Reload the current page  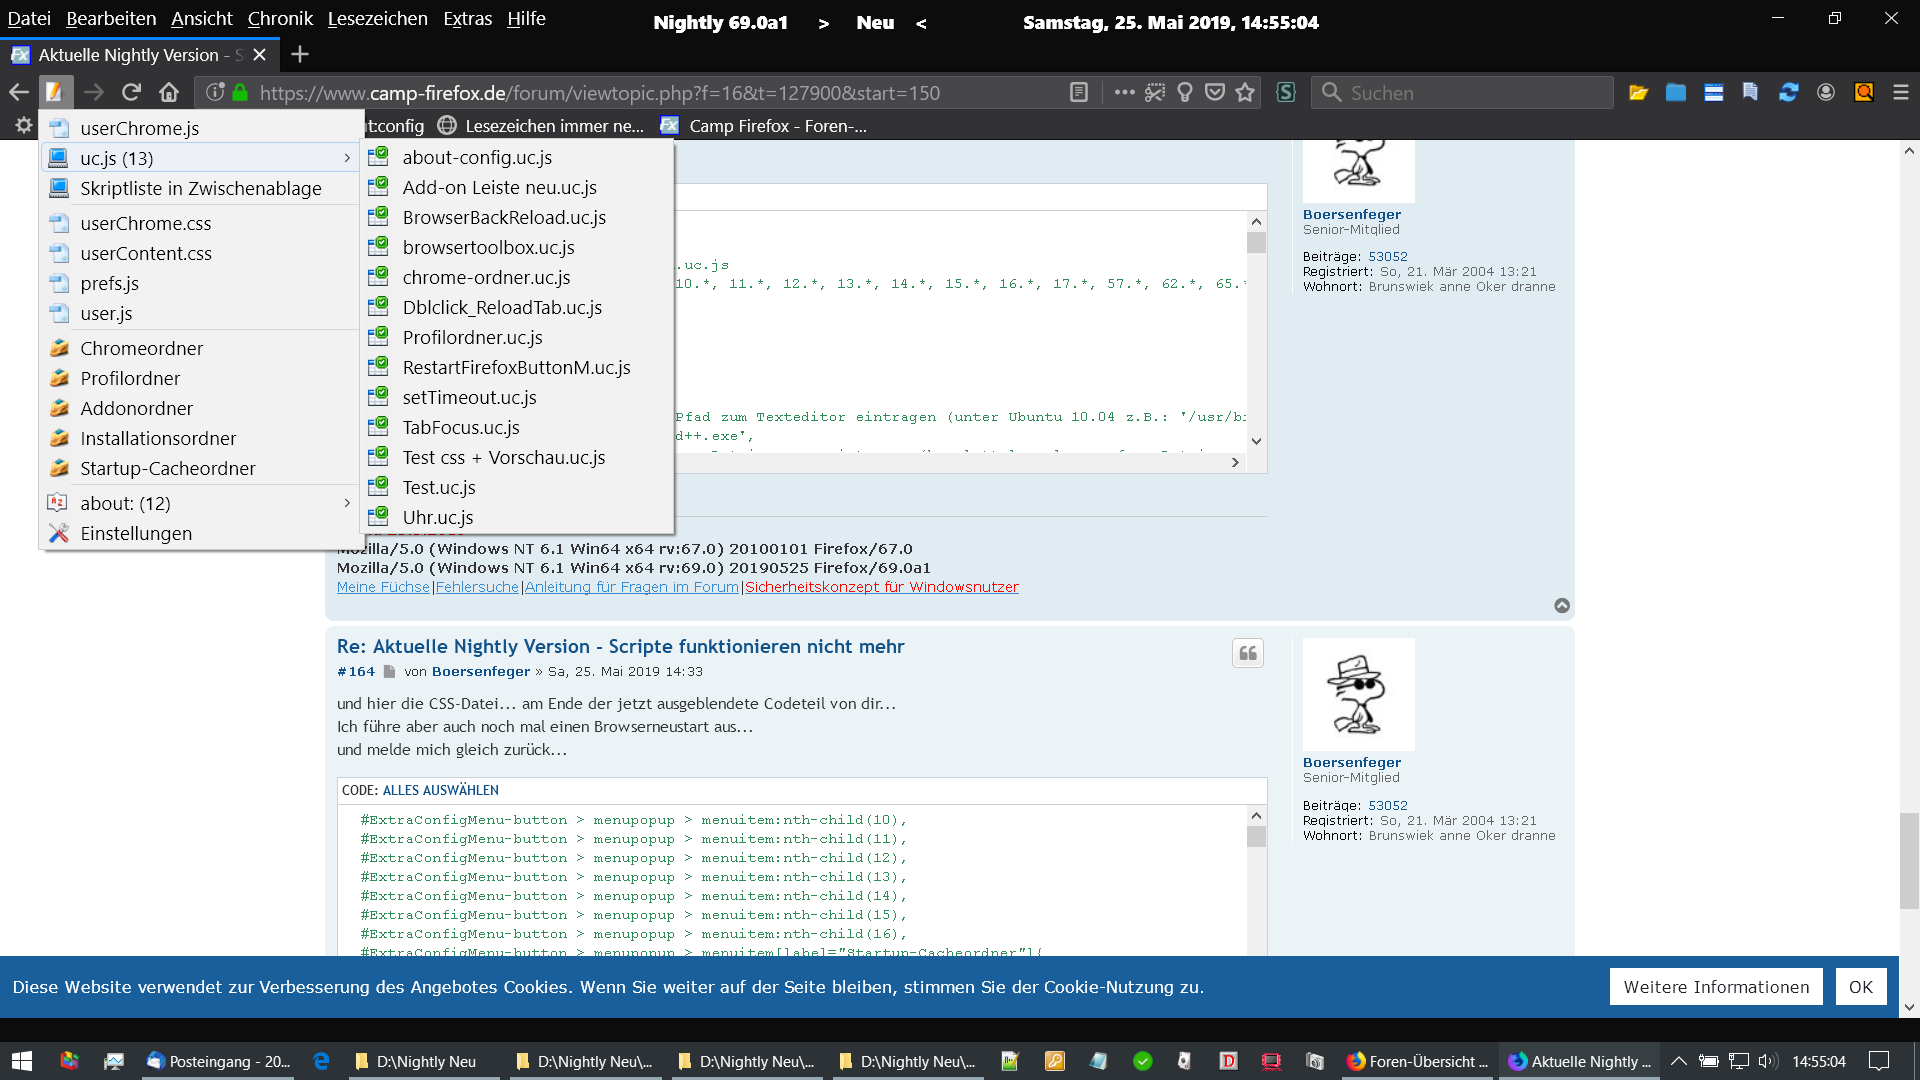tap(131, 93)
